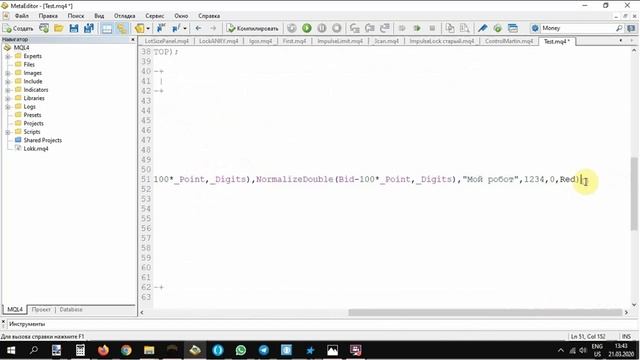Switch to the ControlMartin.mq4 tab
Viewport: 640px width, 360px height.
pyautogui.click(x=509, y=41)
